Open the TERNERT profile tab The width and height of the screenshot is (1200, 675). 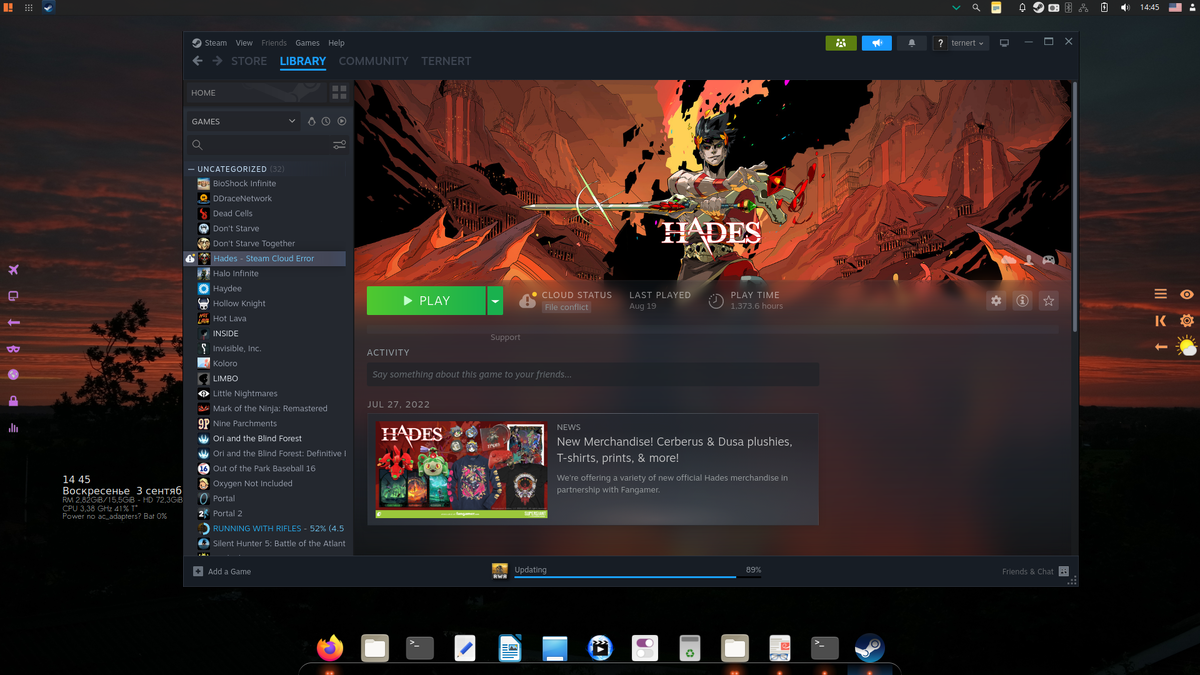point(446,61)
